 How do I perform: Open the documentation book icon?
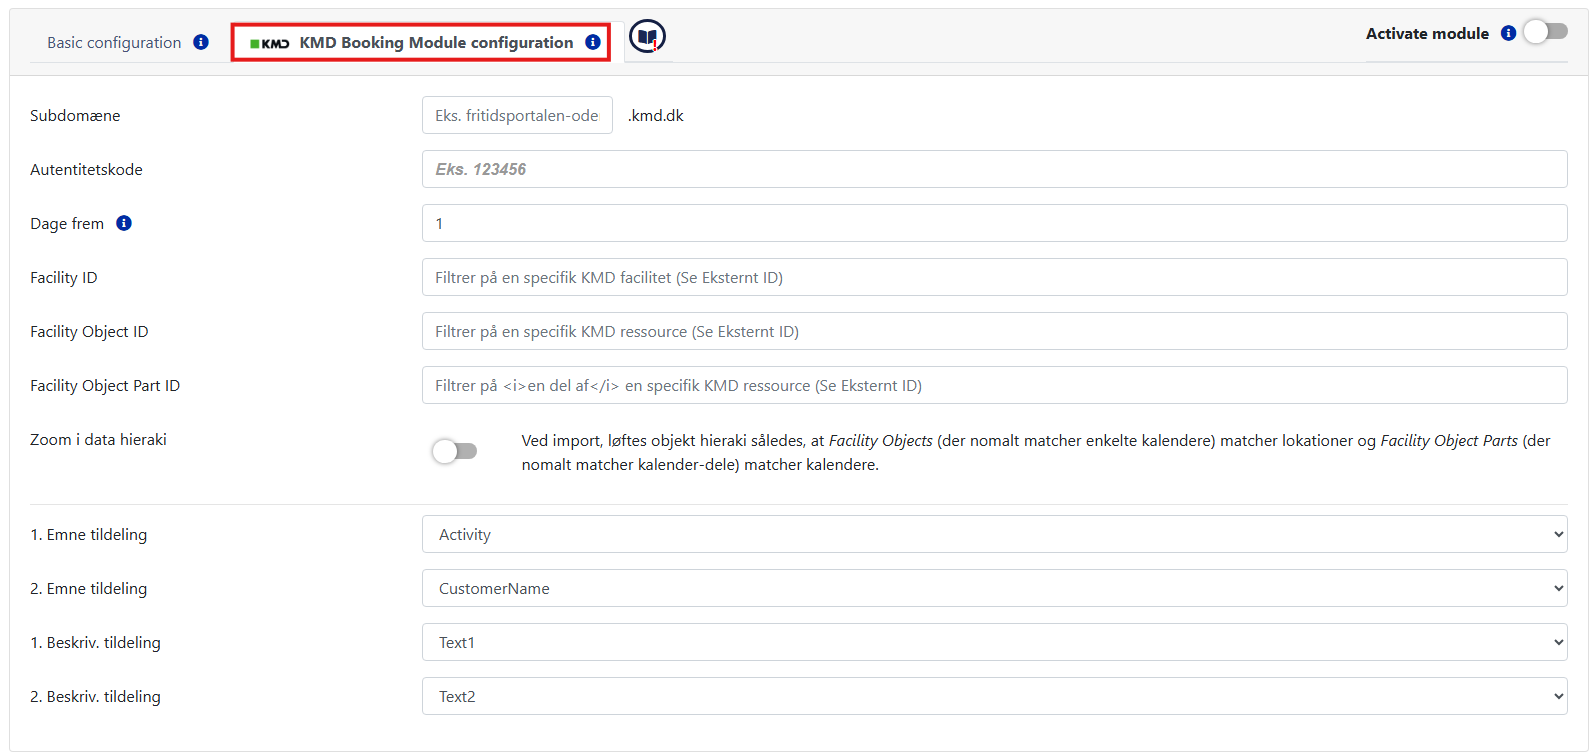point(647,37)
